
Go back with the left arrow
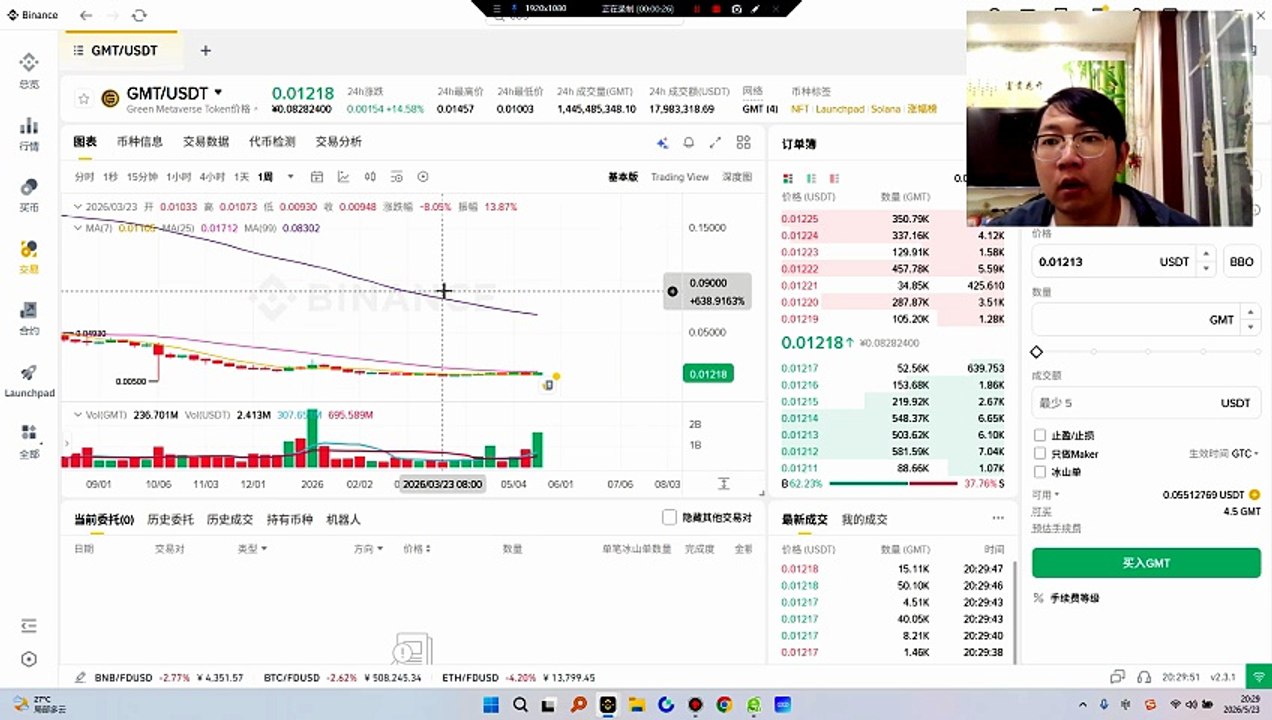coord(86,15)
